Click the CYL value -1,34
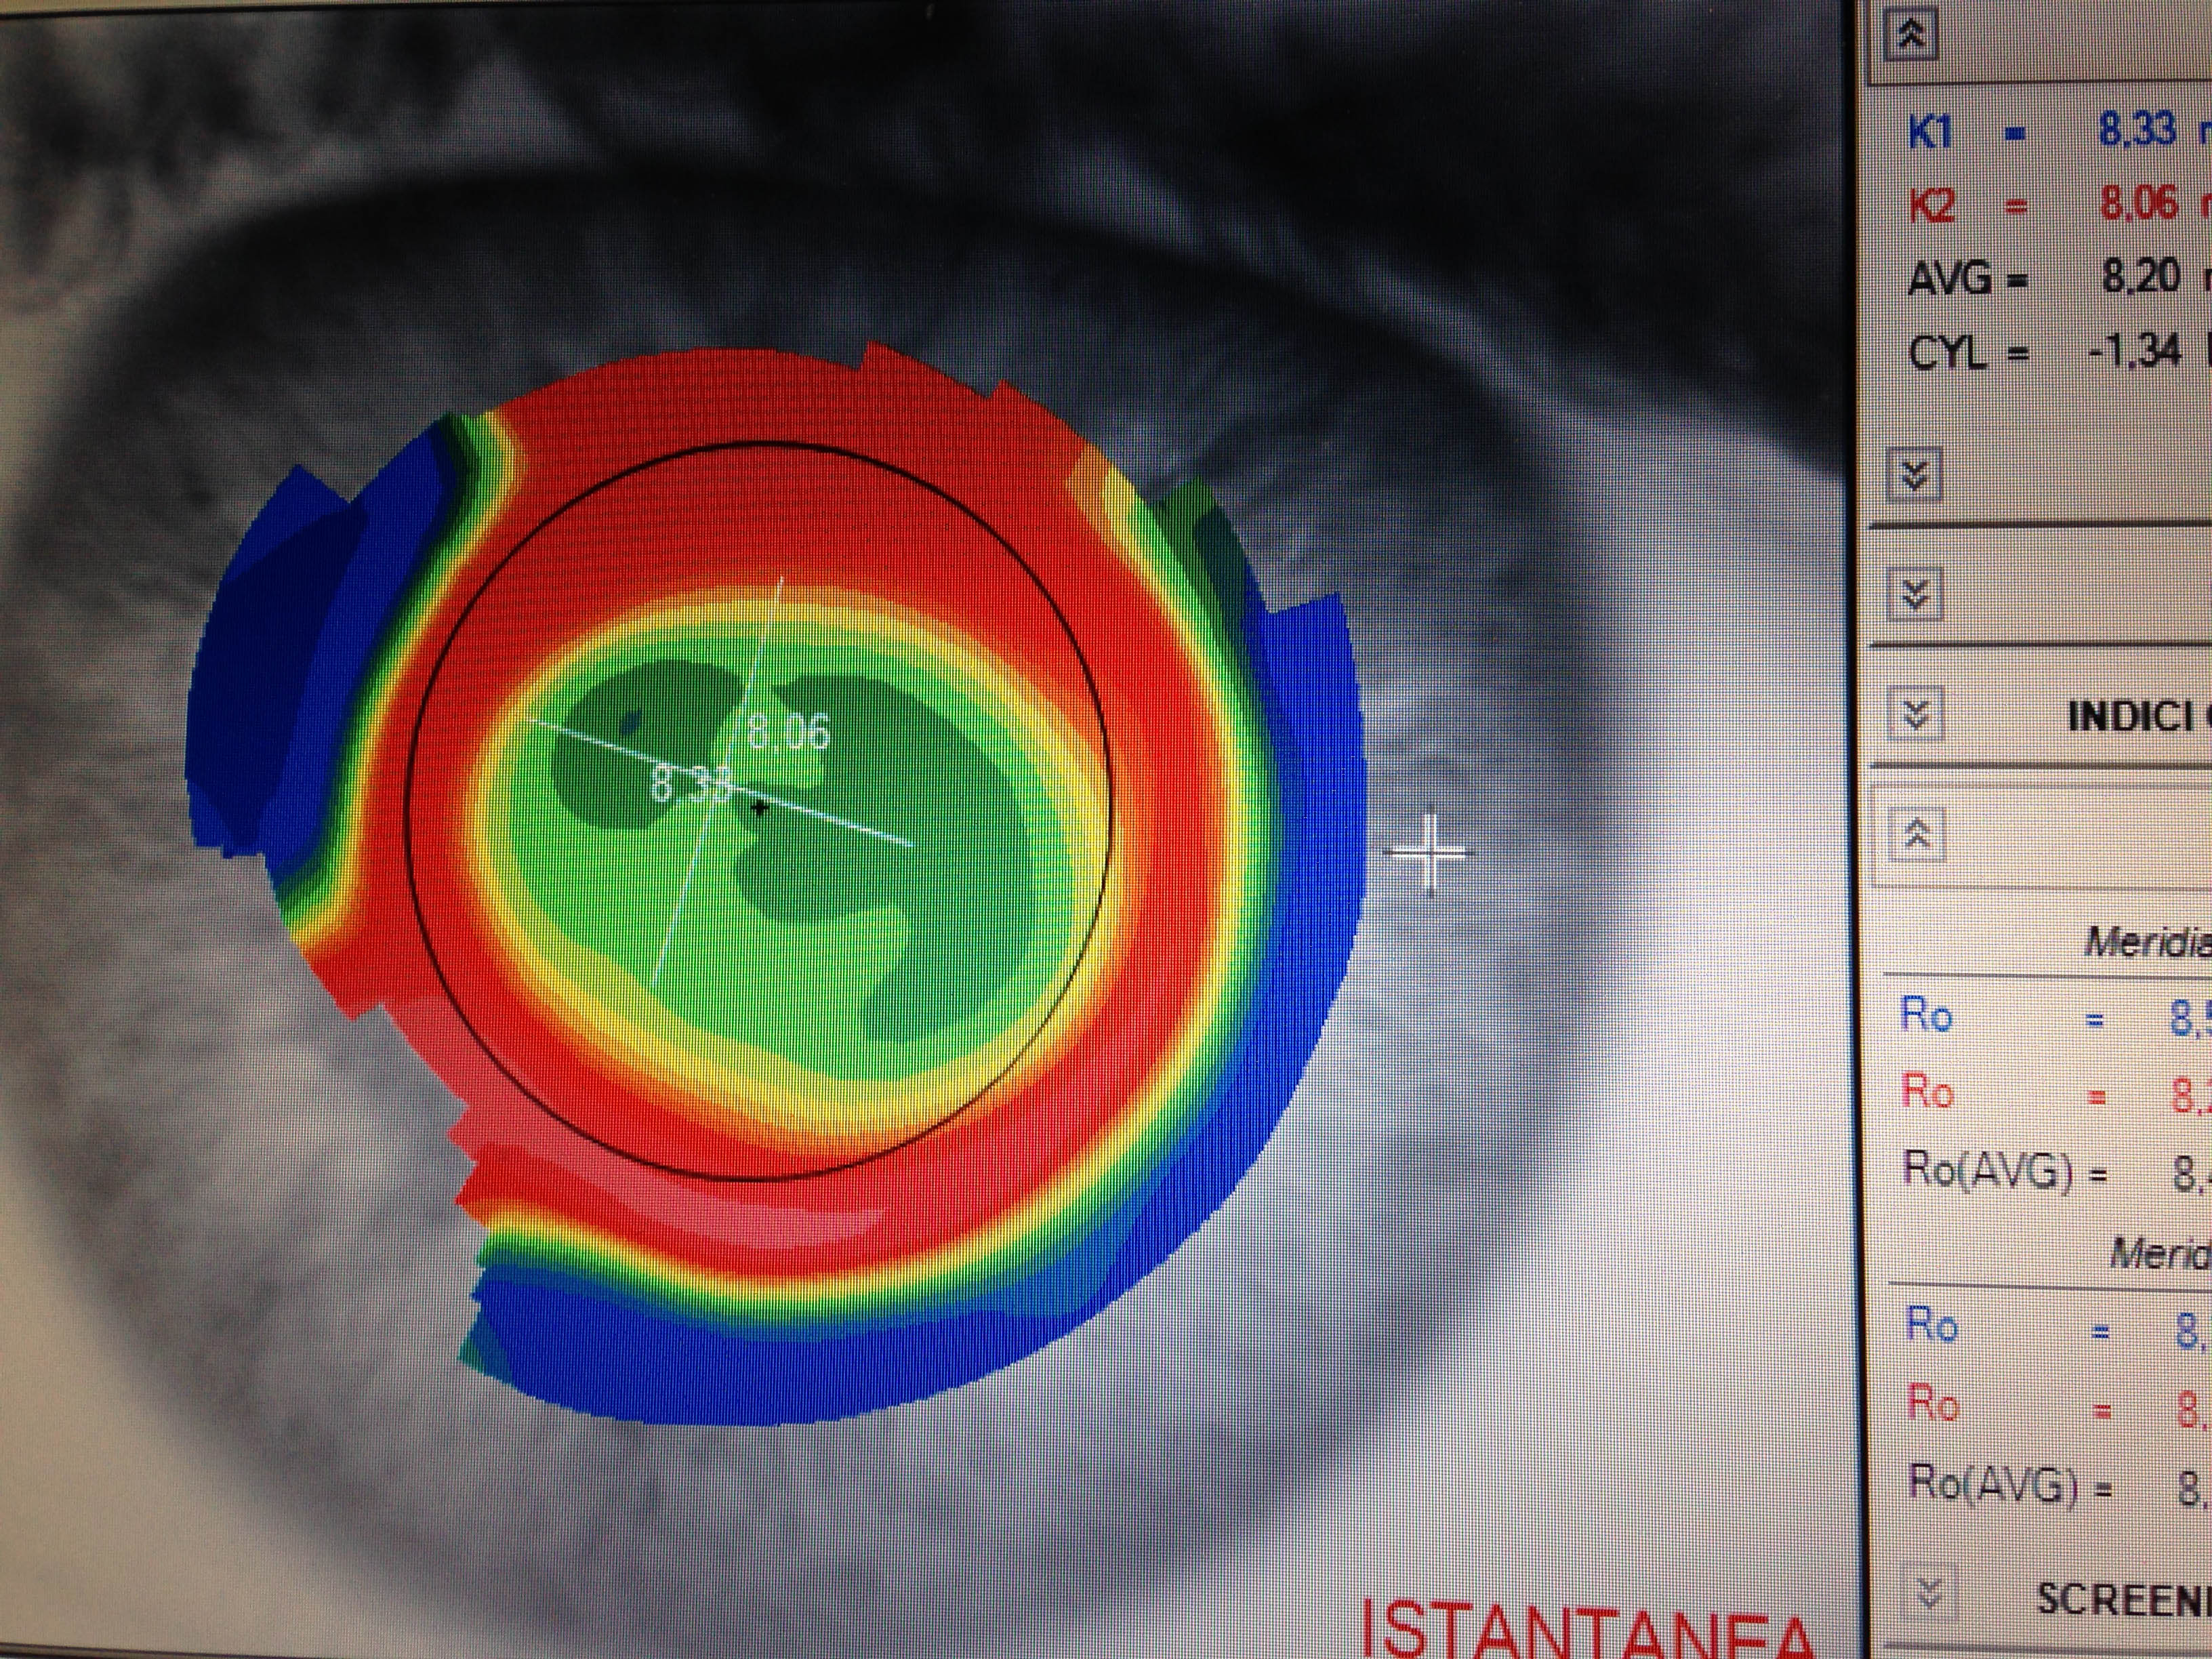This screenshot has width=2212, height=1659. click(x=2133, y=352)
